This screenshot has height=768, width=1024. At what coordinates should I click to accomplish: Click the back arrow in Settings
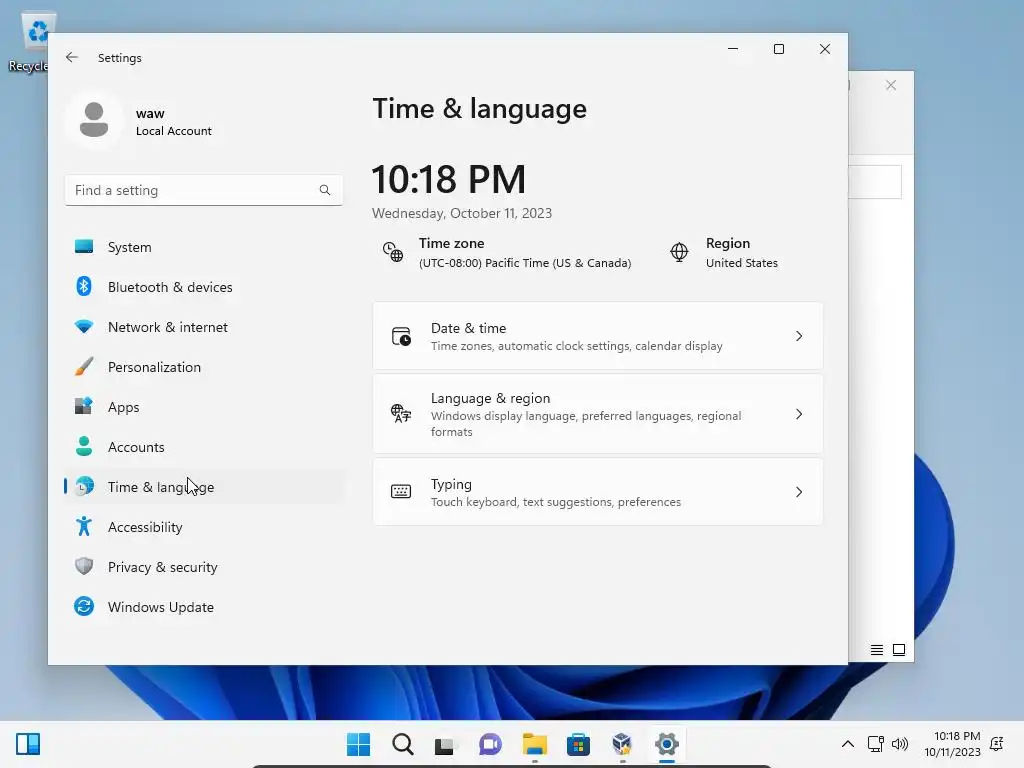pos(72,57)
